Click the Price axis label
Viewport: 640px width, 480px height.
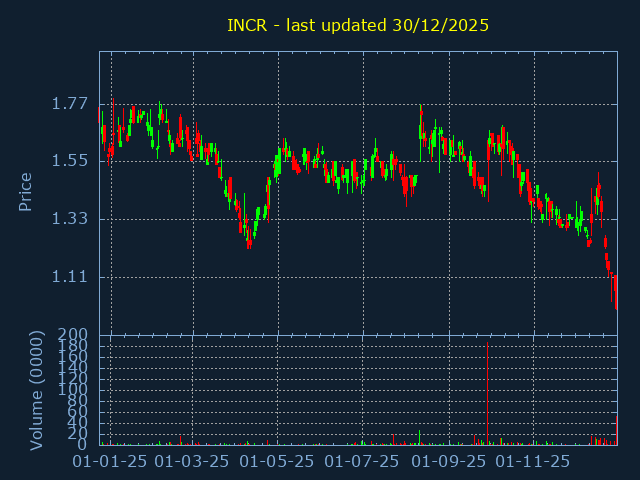pyautogui.click(x=26, y=191)
